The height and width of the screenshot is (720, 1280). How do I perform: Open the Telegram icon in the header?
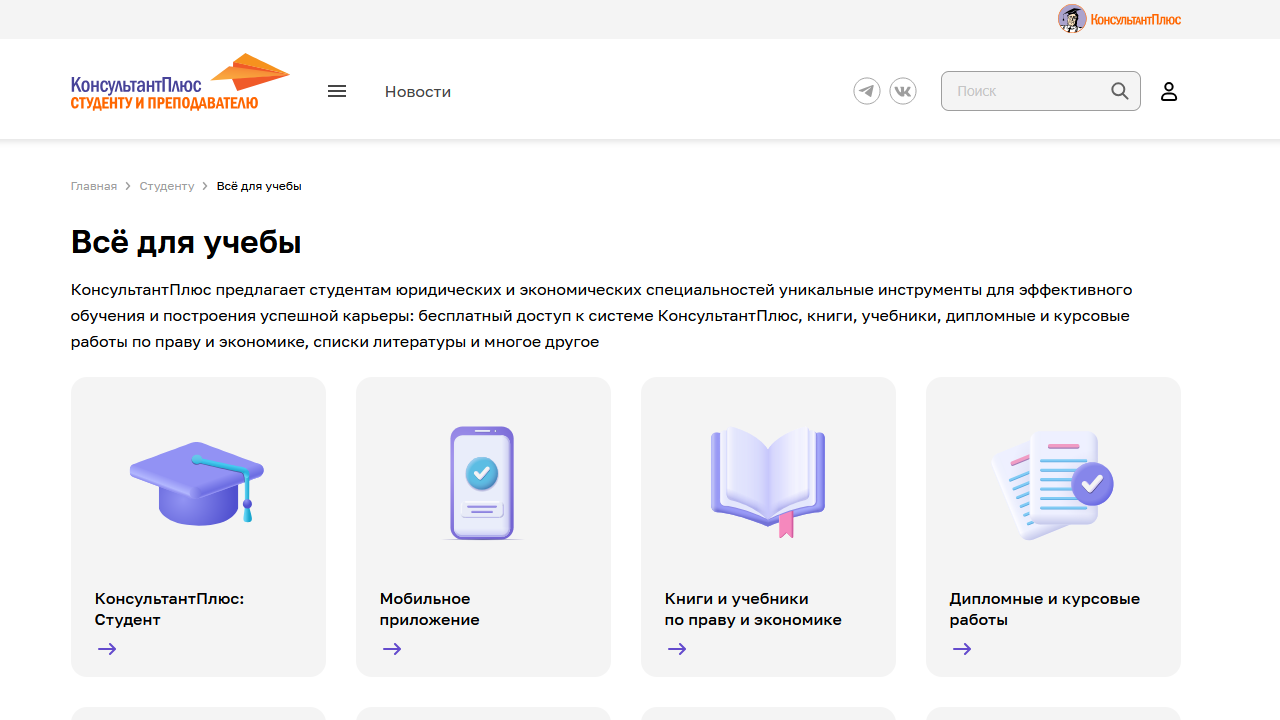click(x=866, y=91)
